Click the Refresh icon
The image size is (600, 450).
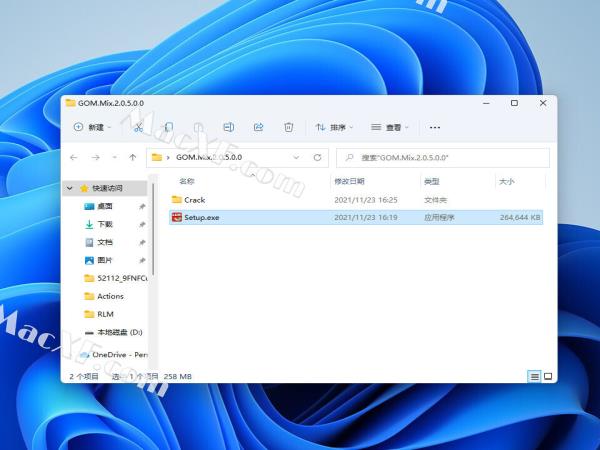tap(317, 157)
